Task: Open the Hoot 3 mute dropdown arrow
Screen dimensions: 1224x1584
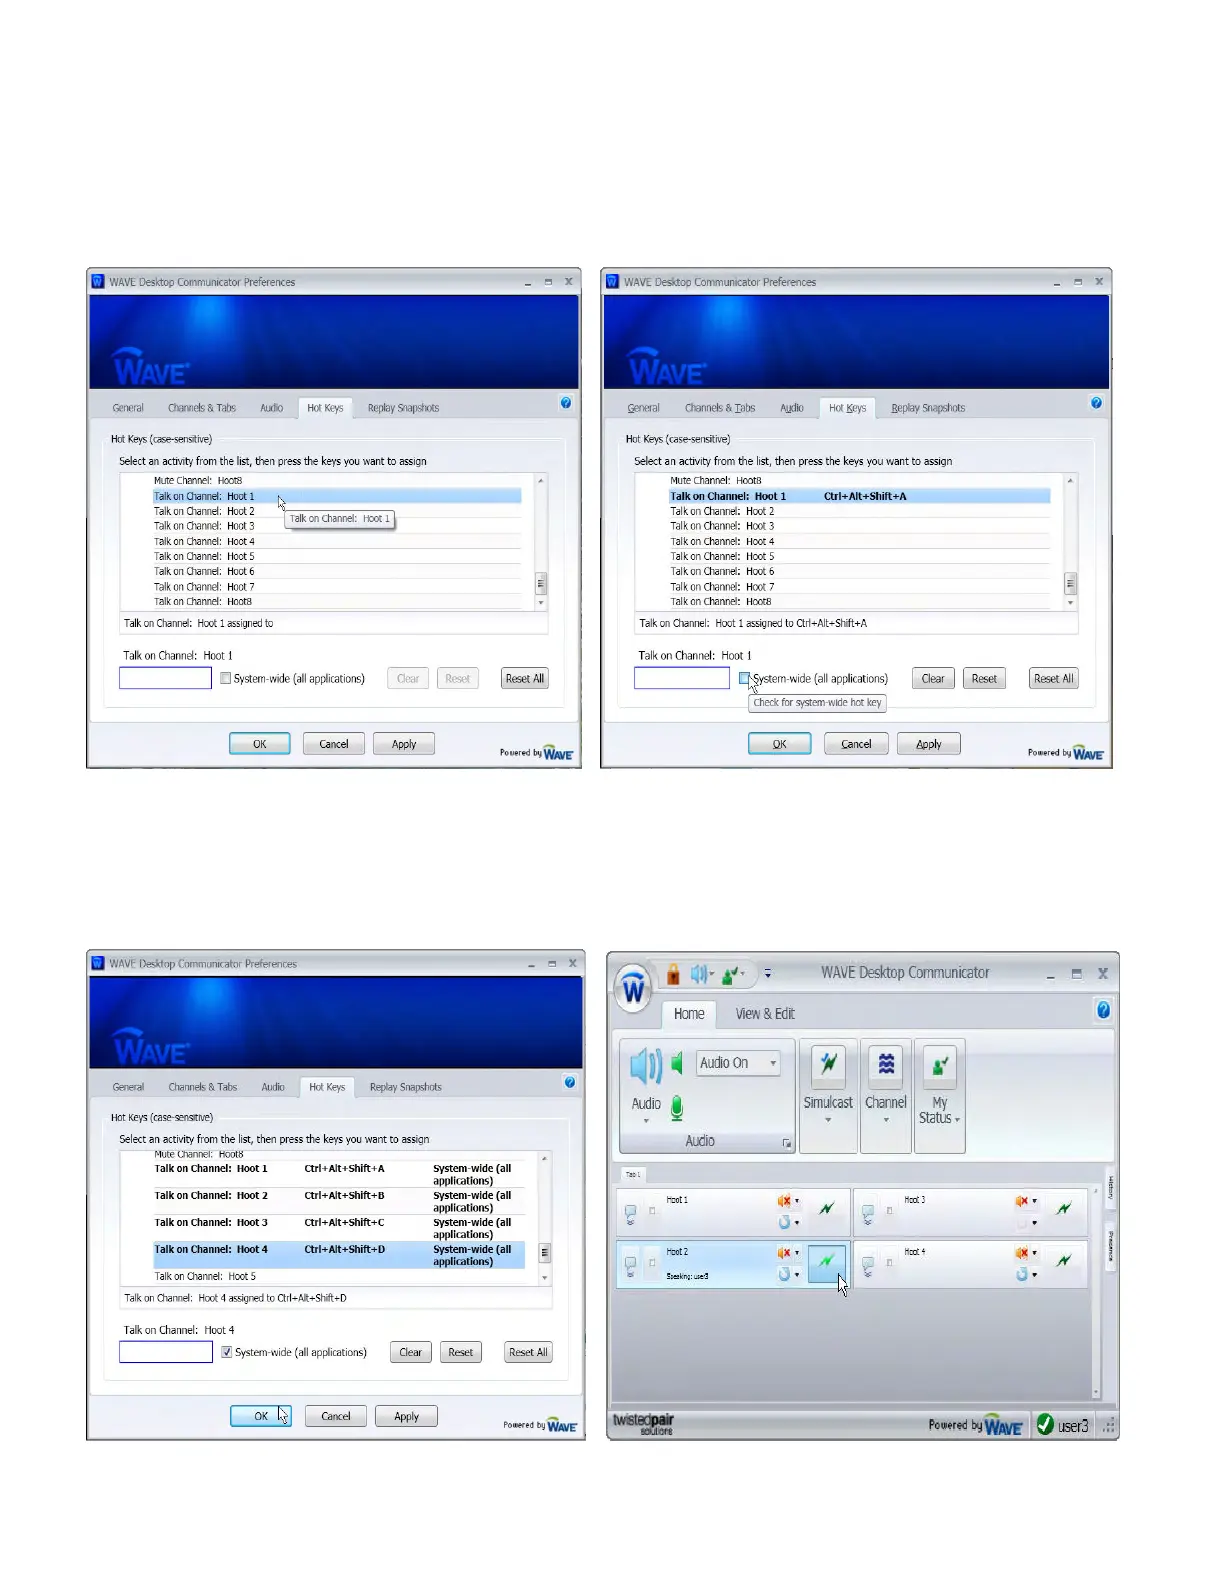Action: [1034, 1201]
